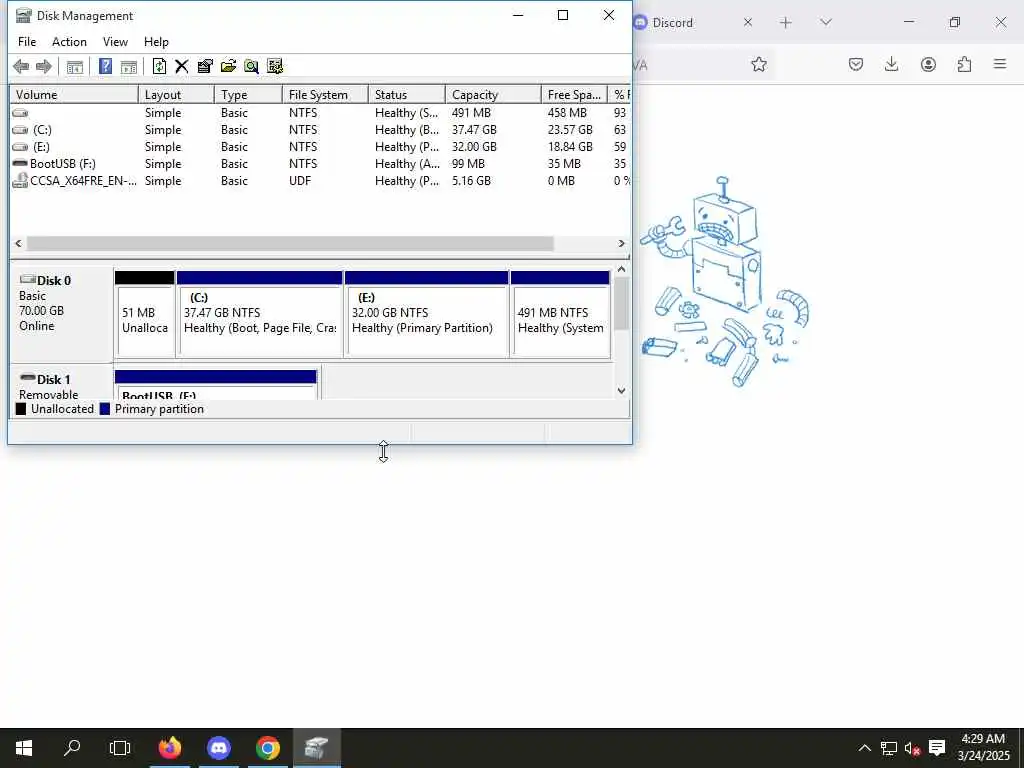Viewport: 1024px width, 768px height.
Task: Click the black Unallocated legend swatch
Action: click(x=21, y=409)
